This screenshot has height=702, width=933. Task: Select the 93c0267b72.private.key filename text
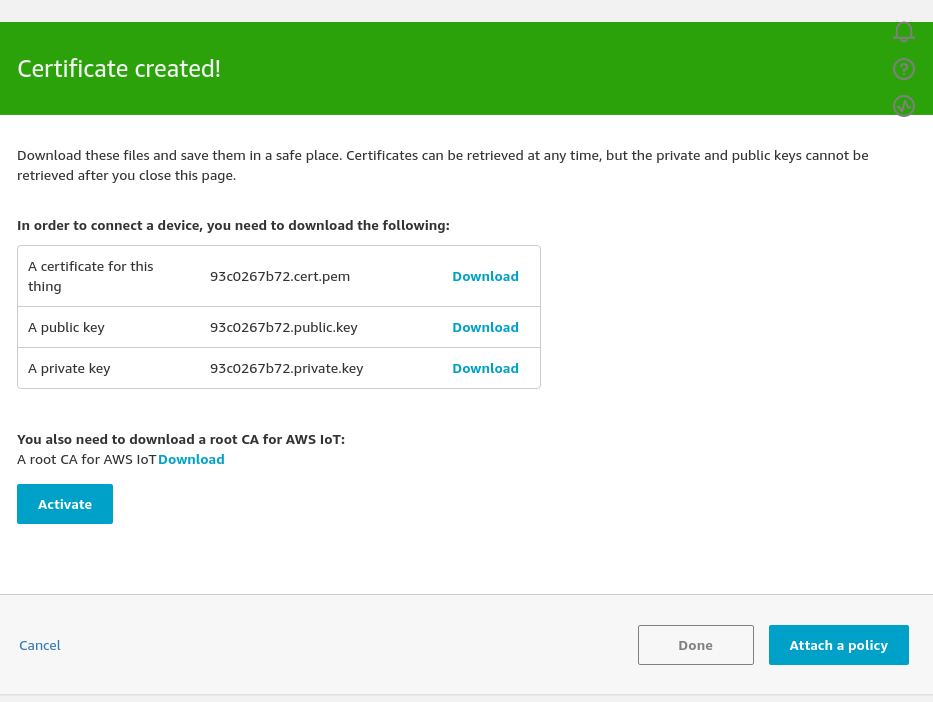pos(286,368)
